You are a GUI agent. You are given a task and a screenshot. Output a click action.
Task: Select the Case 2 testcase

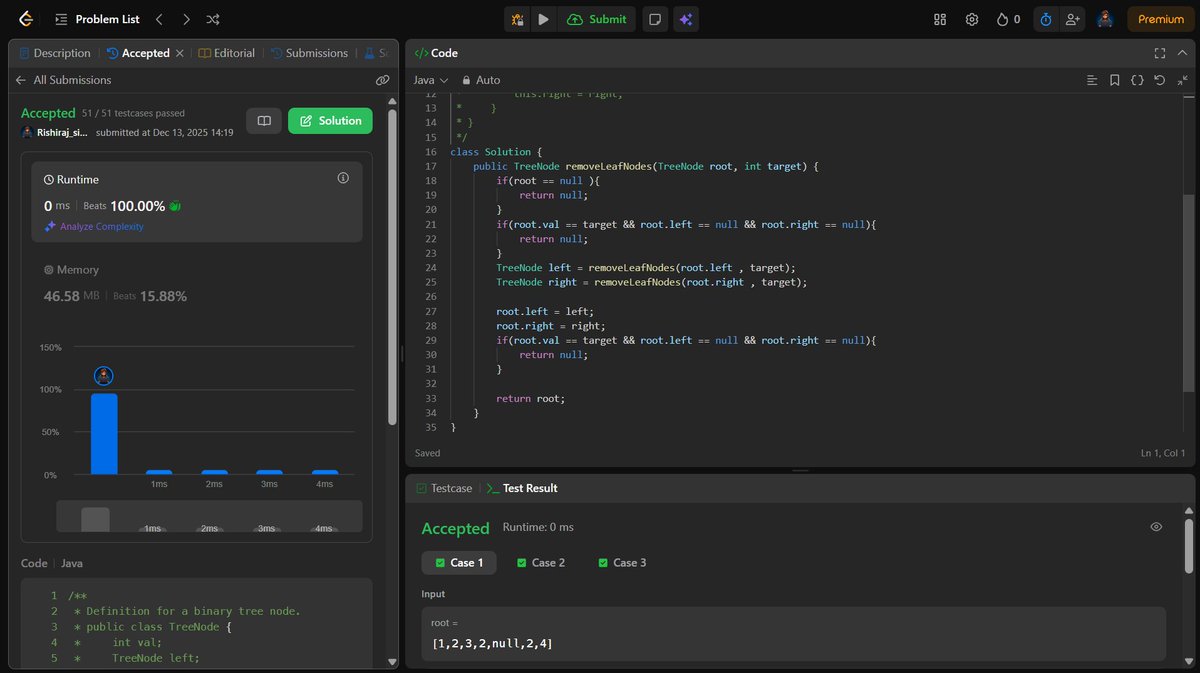tap(541, 562)
